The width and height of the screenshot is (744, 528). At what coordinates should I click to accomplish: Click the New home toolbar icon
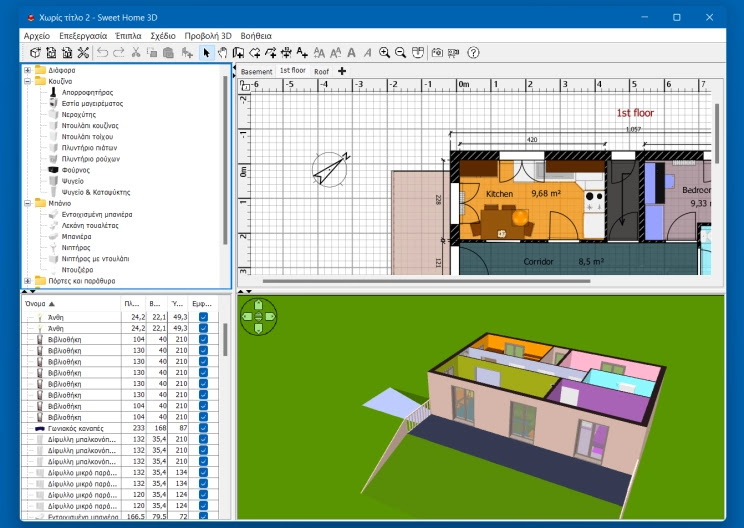click(x=35, y=53)
